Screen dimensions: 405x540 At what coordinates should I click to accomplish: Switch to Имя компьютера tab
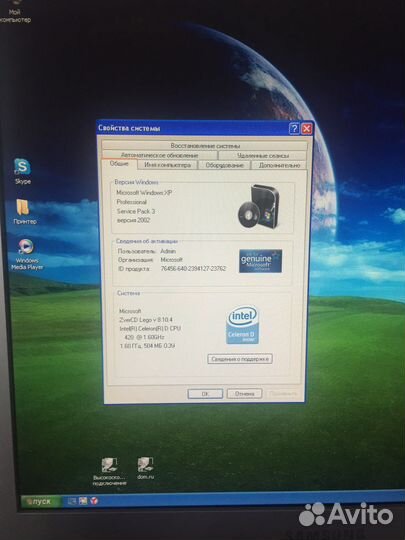point(167,165)
